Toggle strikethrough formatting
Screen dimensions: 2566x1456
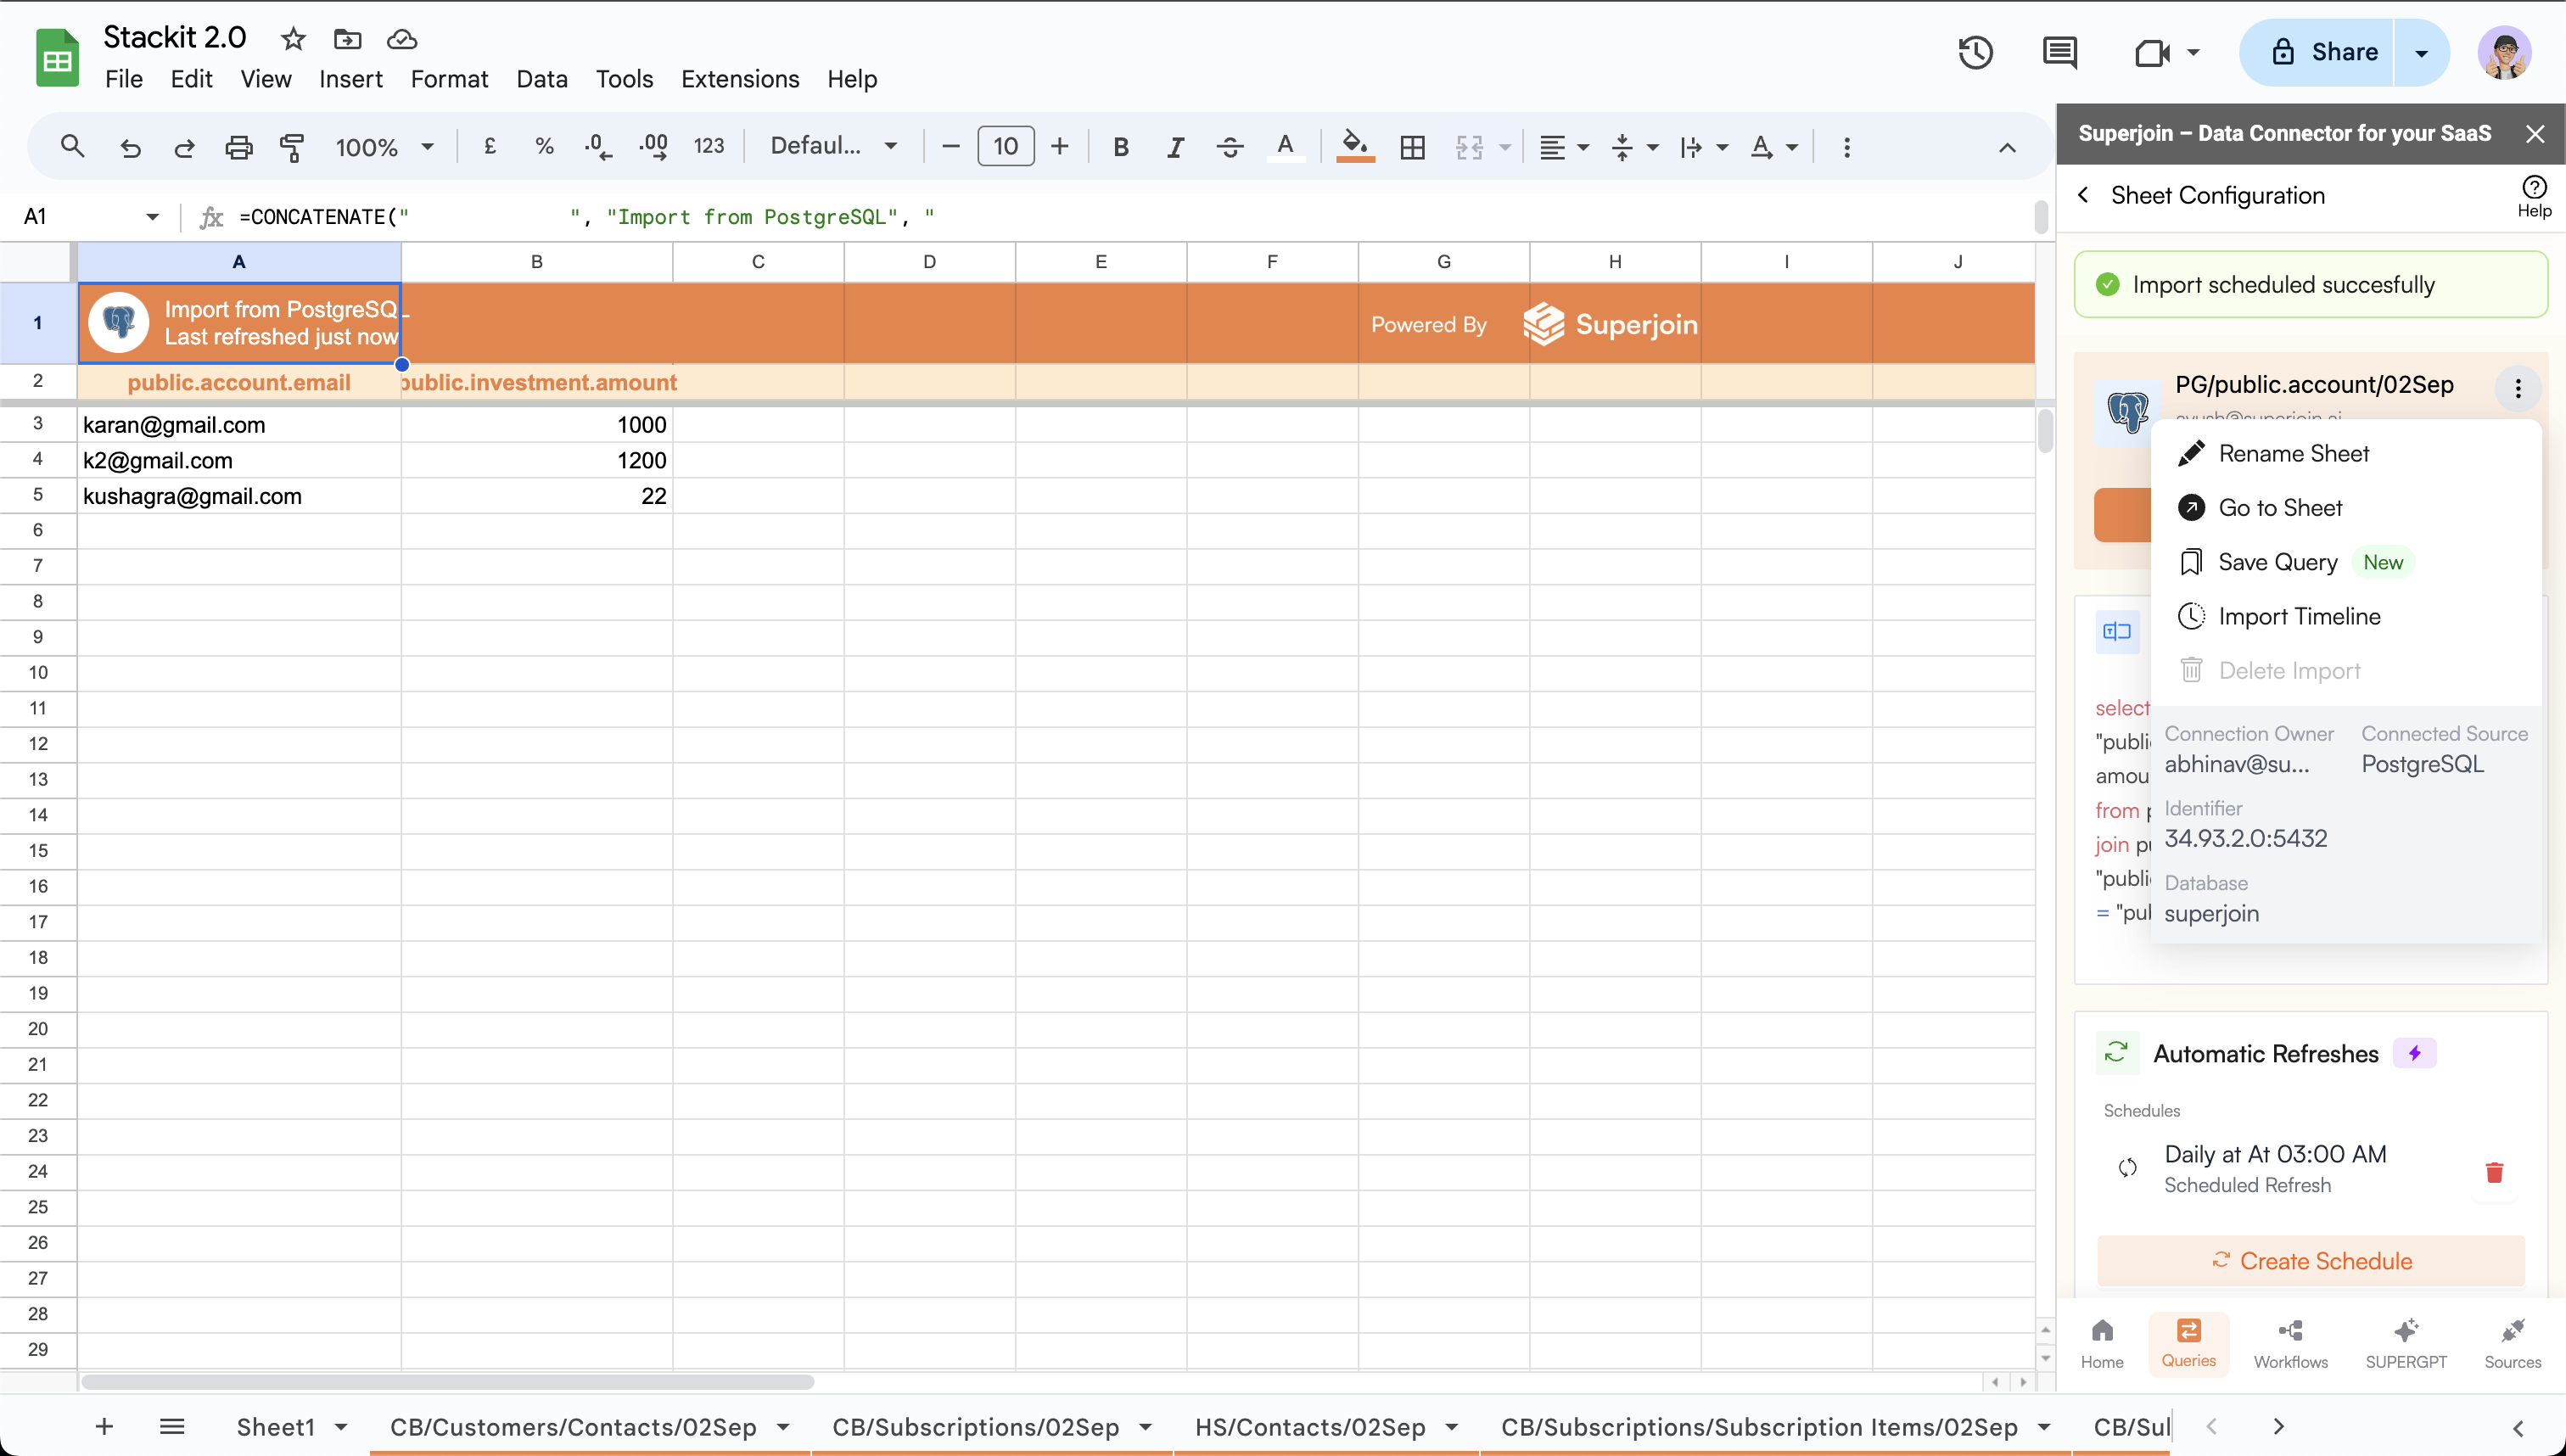coord(1229,147)
